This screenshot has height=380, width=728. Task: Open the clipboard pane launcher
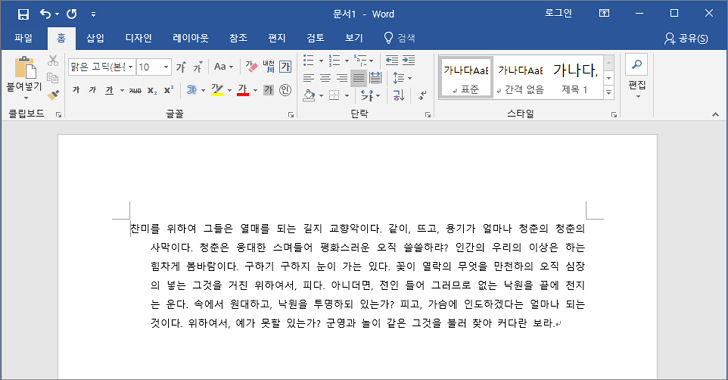pyautogui.click(x=58, y=114)
